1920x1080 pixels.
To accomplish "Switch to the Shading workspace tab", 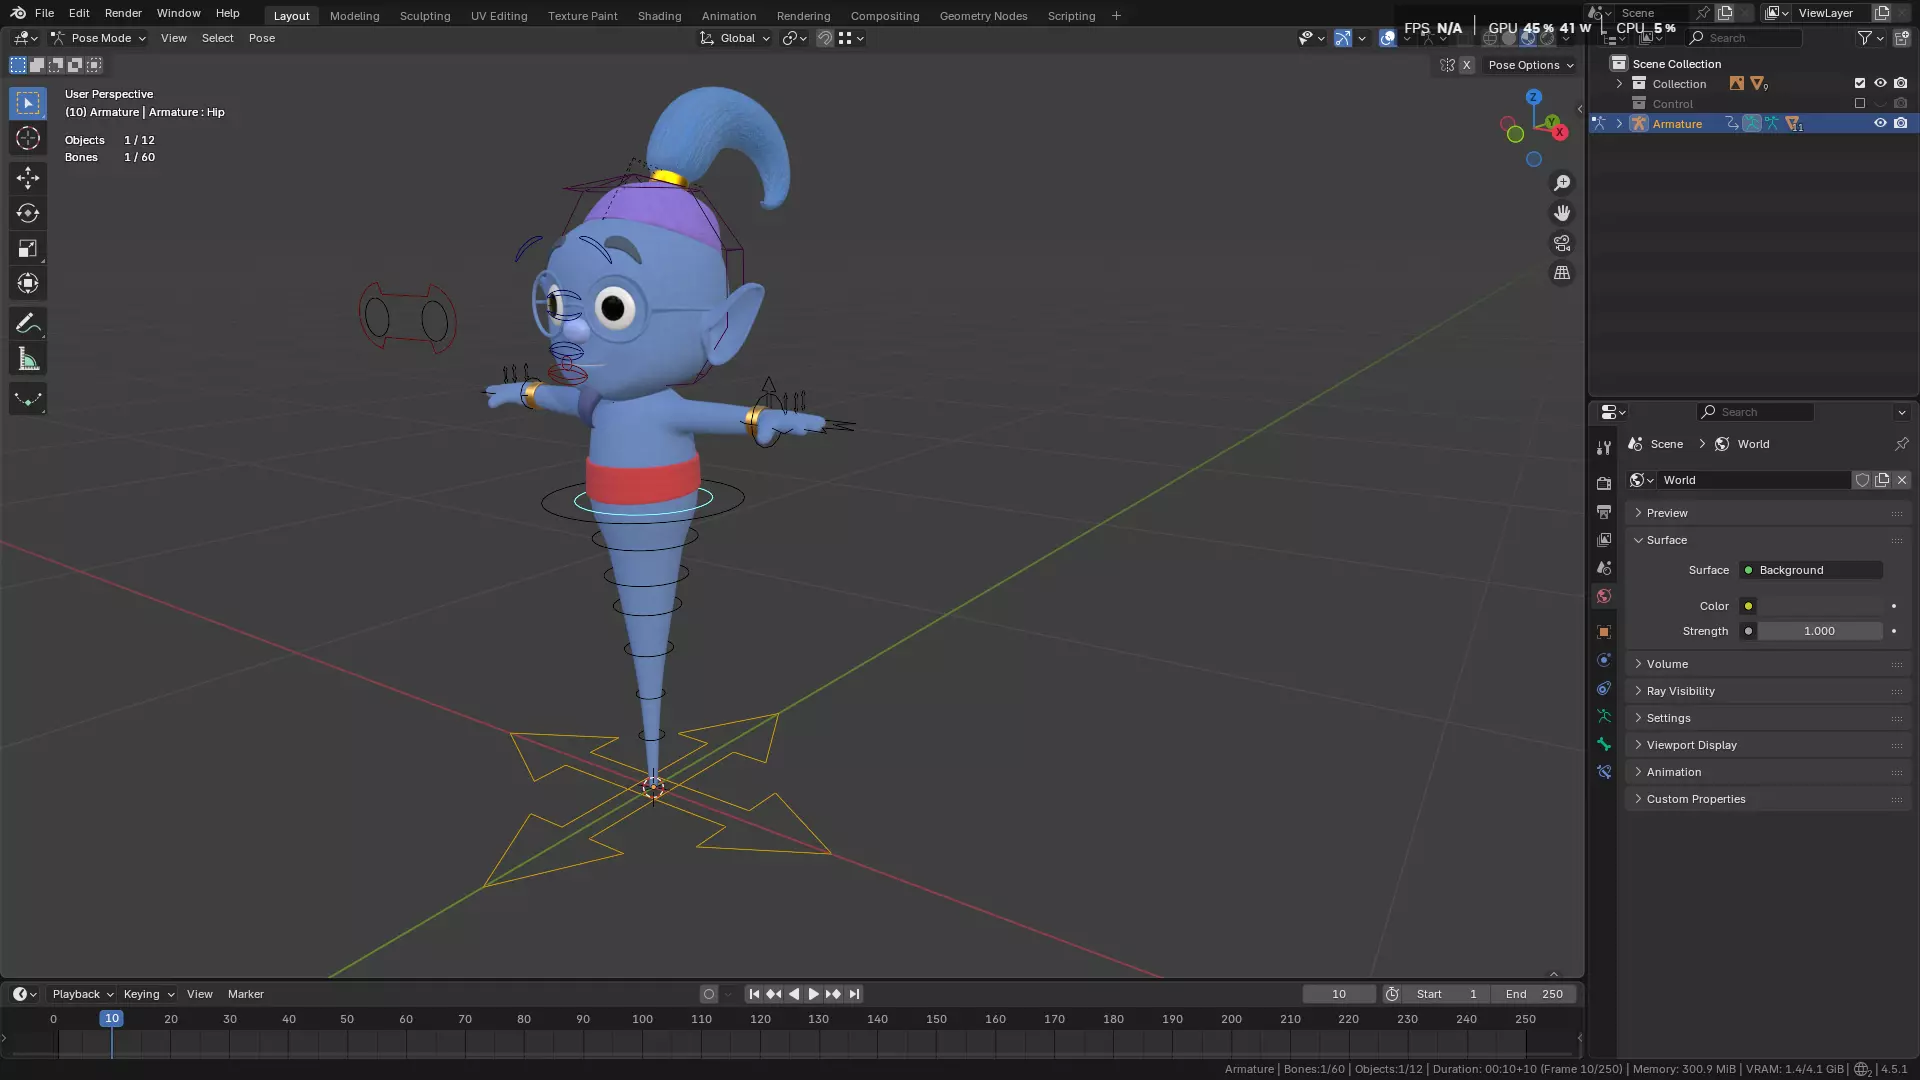I will click(x=659, y=16).
